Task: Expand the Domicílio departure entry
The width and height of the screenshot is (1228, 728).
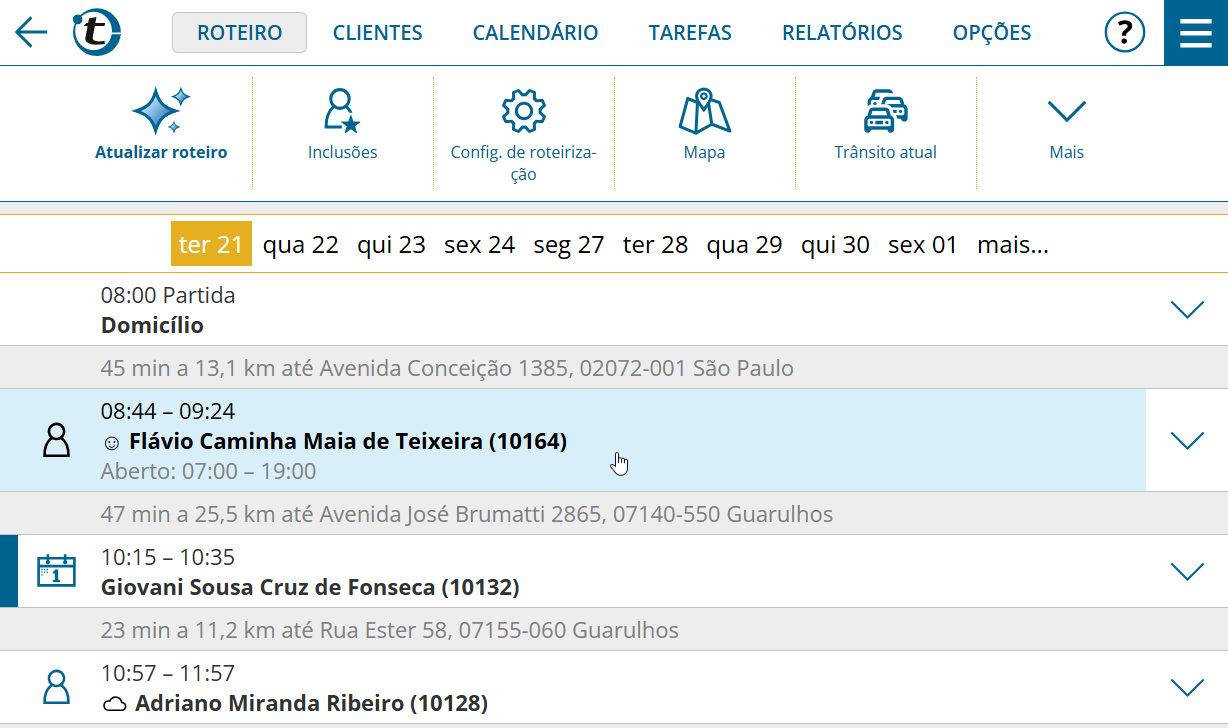Action: [1187, 310]
